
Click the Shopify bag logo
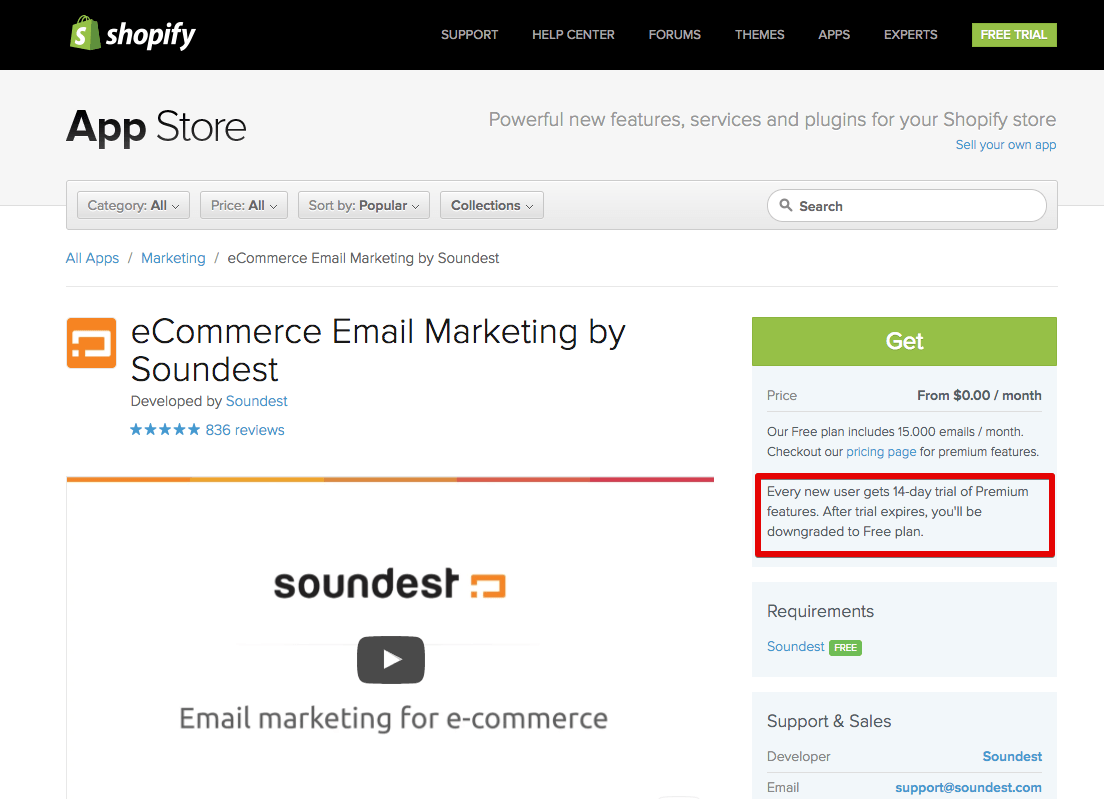pos(85,34)
